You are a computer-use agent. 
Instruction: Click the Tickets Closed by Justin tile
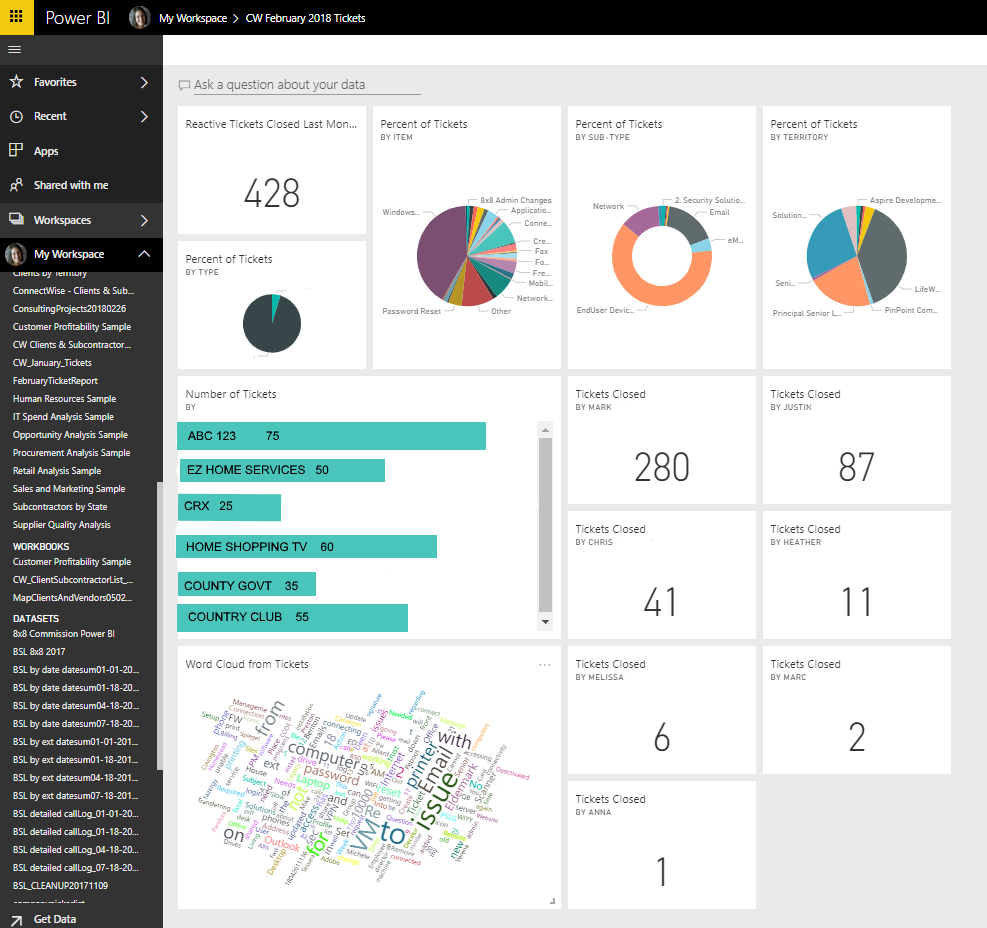857,440
